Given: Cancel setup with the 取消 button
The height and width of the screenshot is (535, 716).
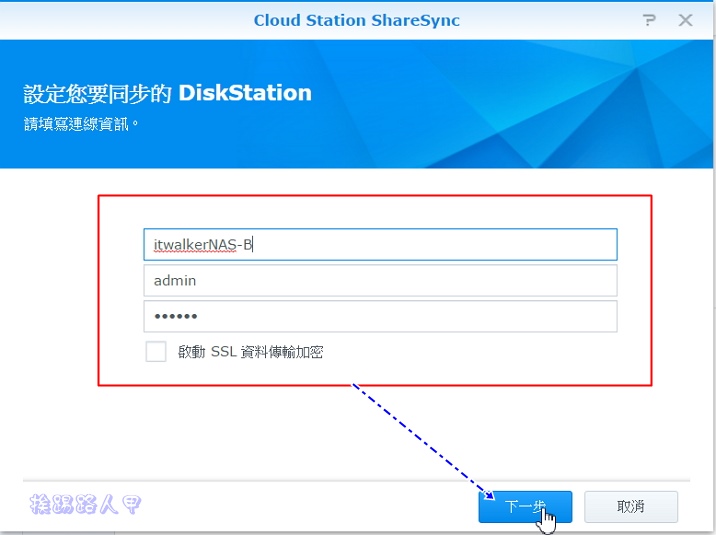Looking at the screenshot, I should pos(631,507).
